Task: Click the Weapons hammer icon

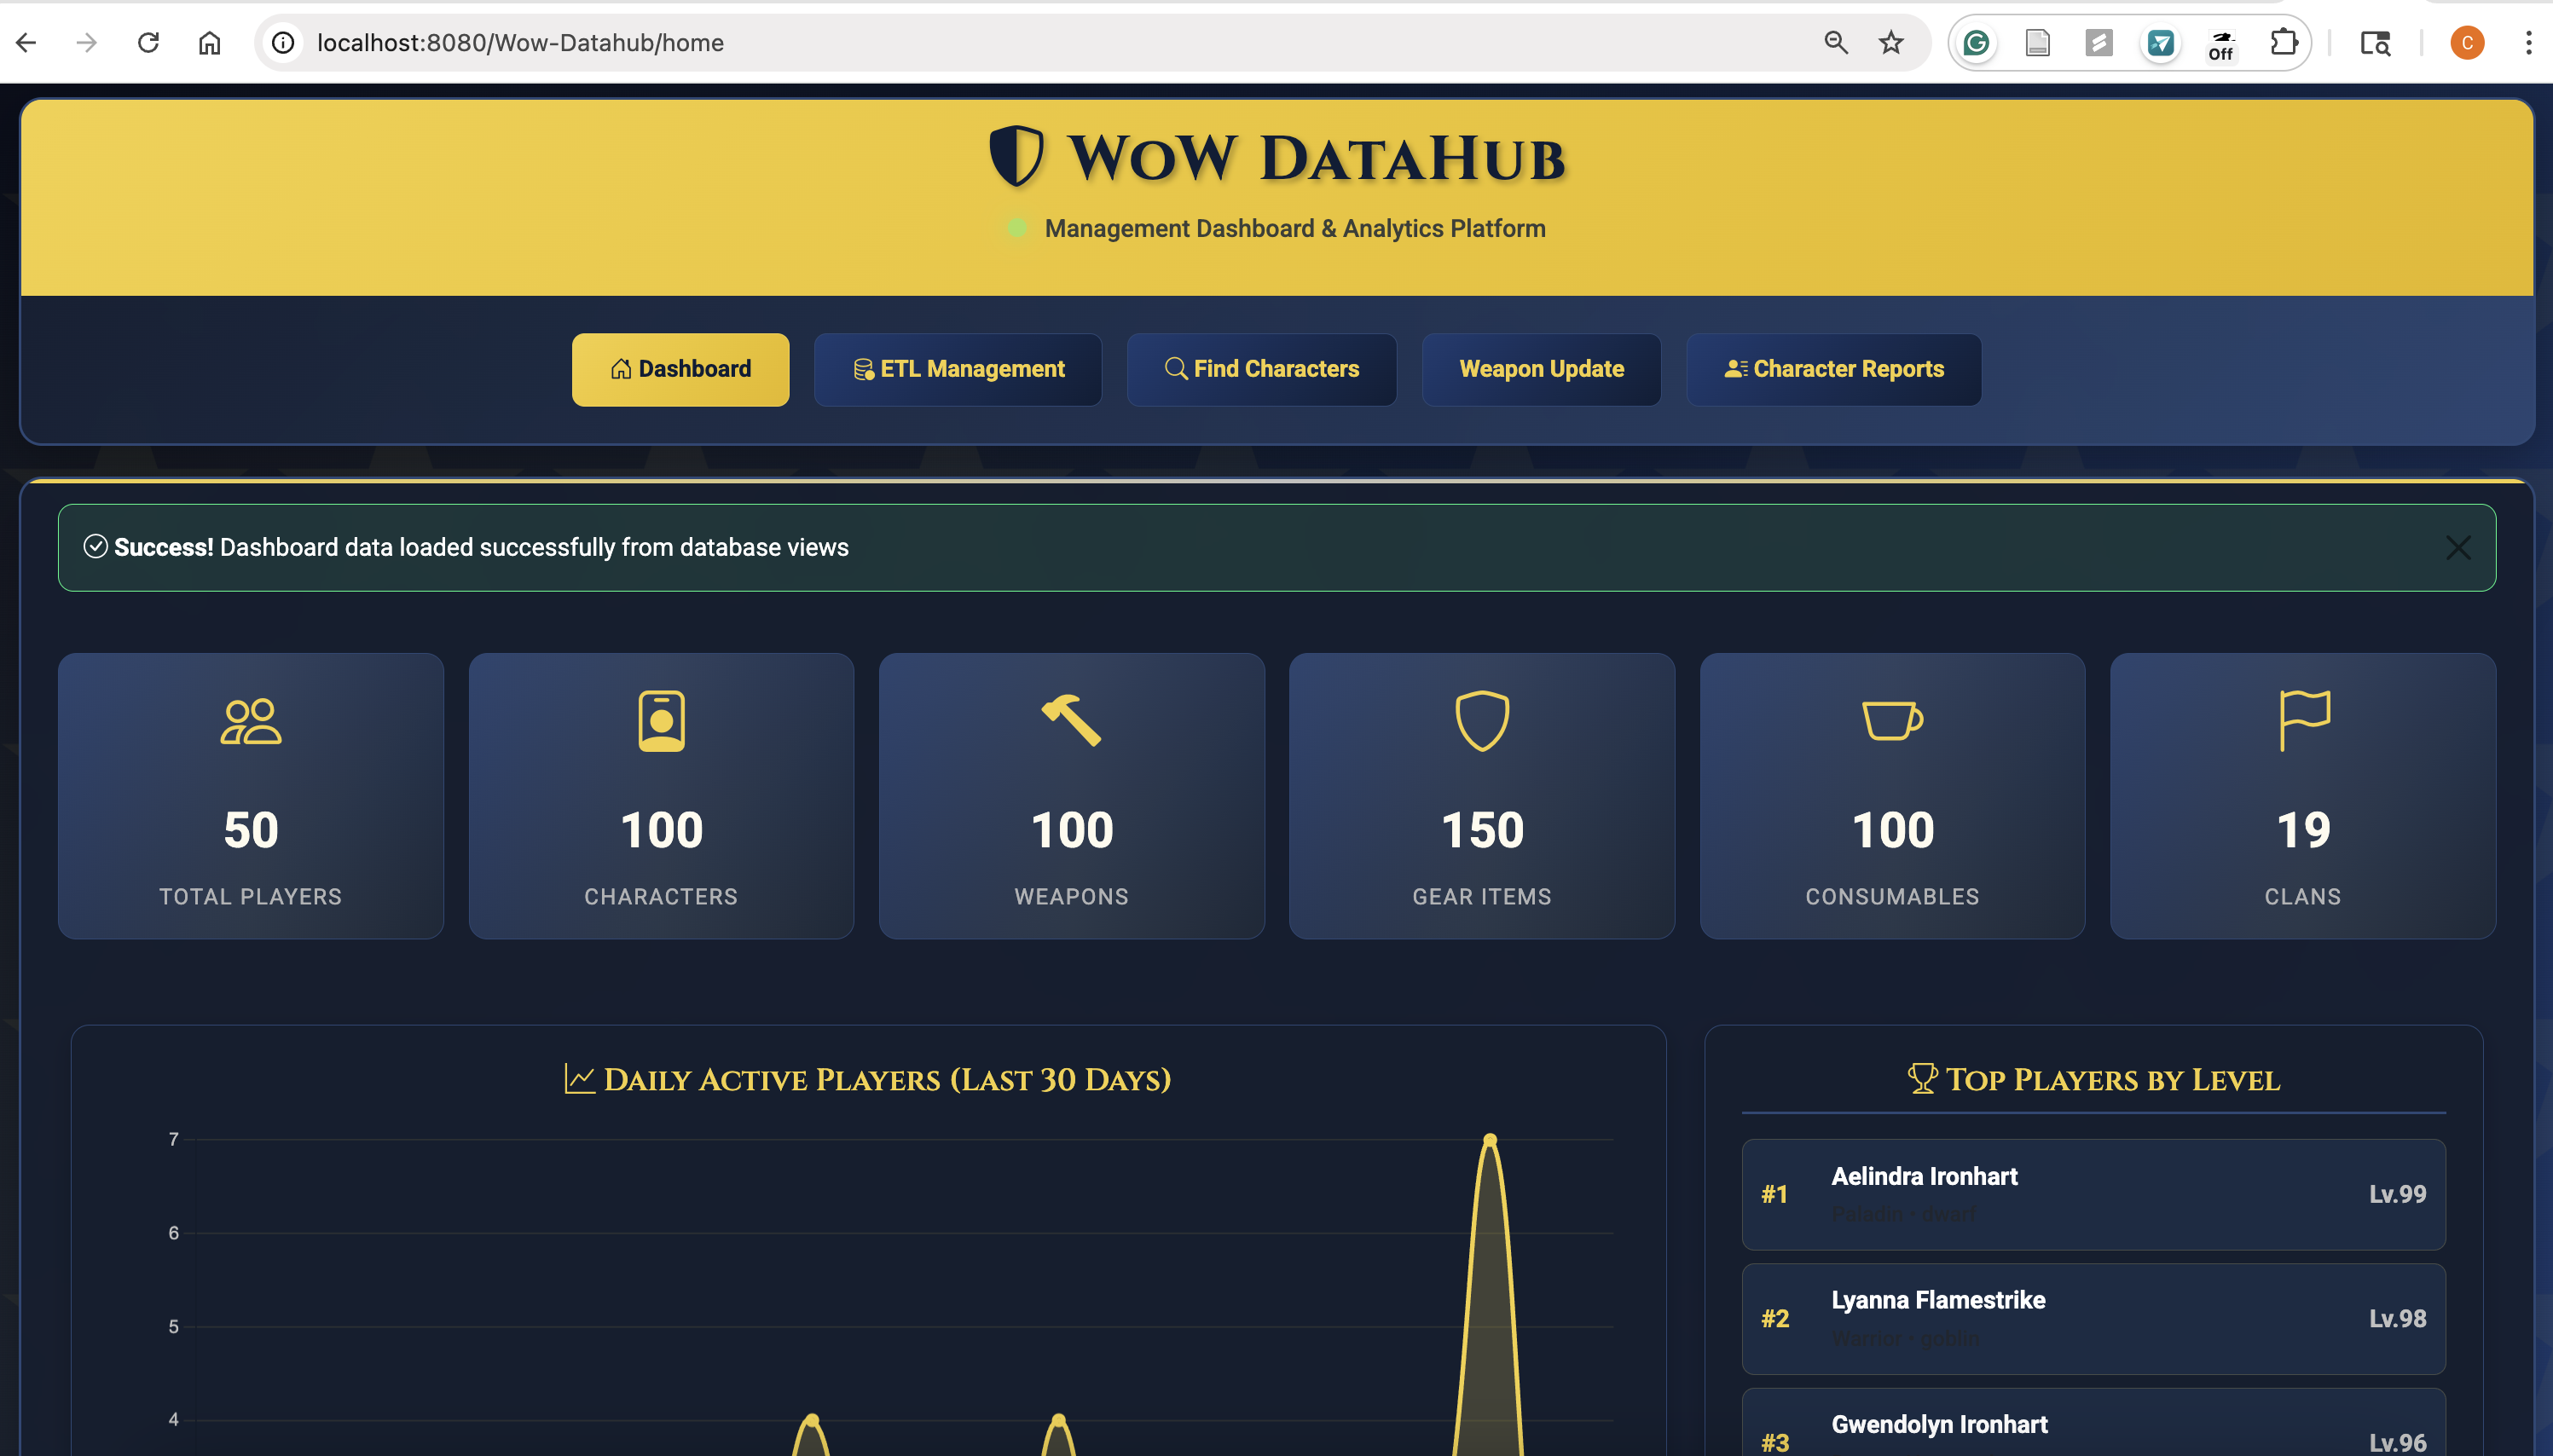Action: 1071,720
